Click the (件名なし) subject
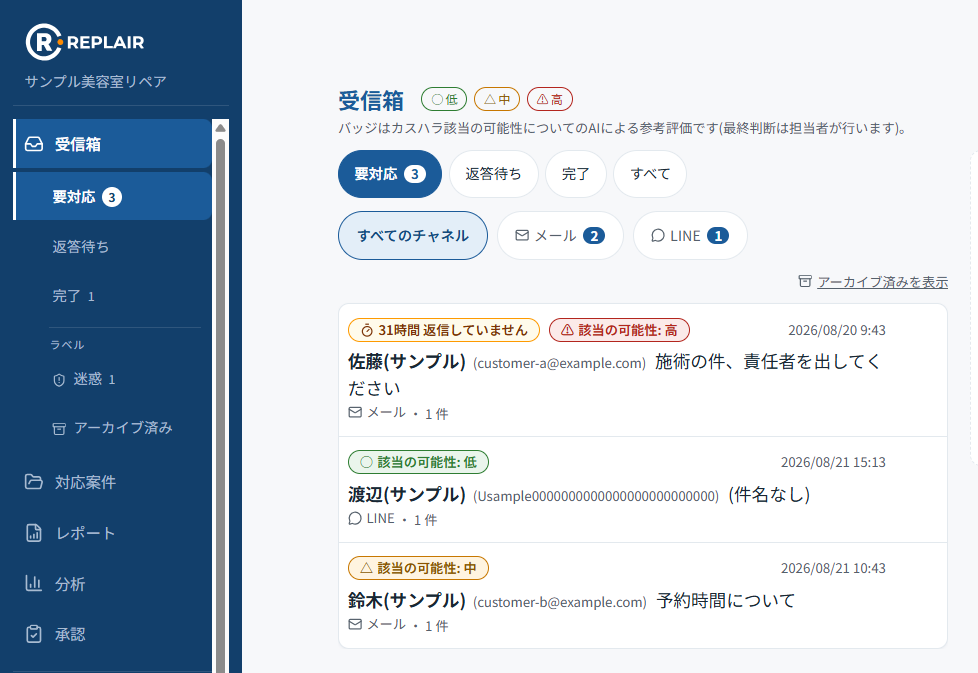This screenshot has height=673, width=978. 769,495
